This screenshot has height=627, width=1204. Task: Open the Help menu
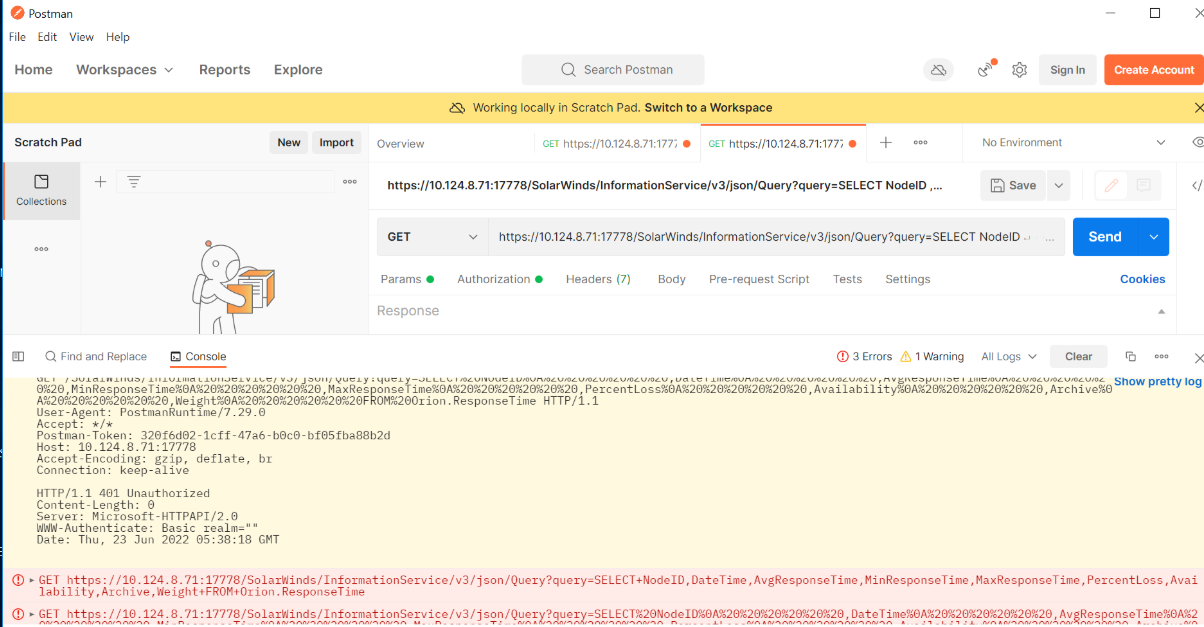click(118, 37)
